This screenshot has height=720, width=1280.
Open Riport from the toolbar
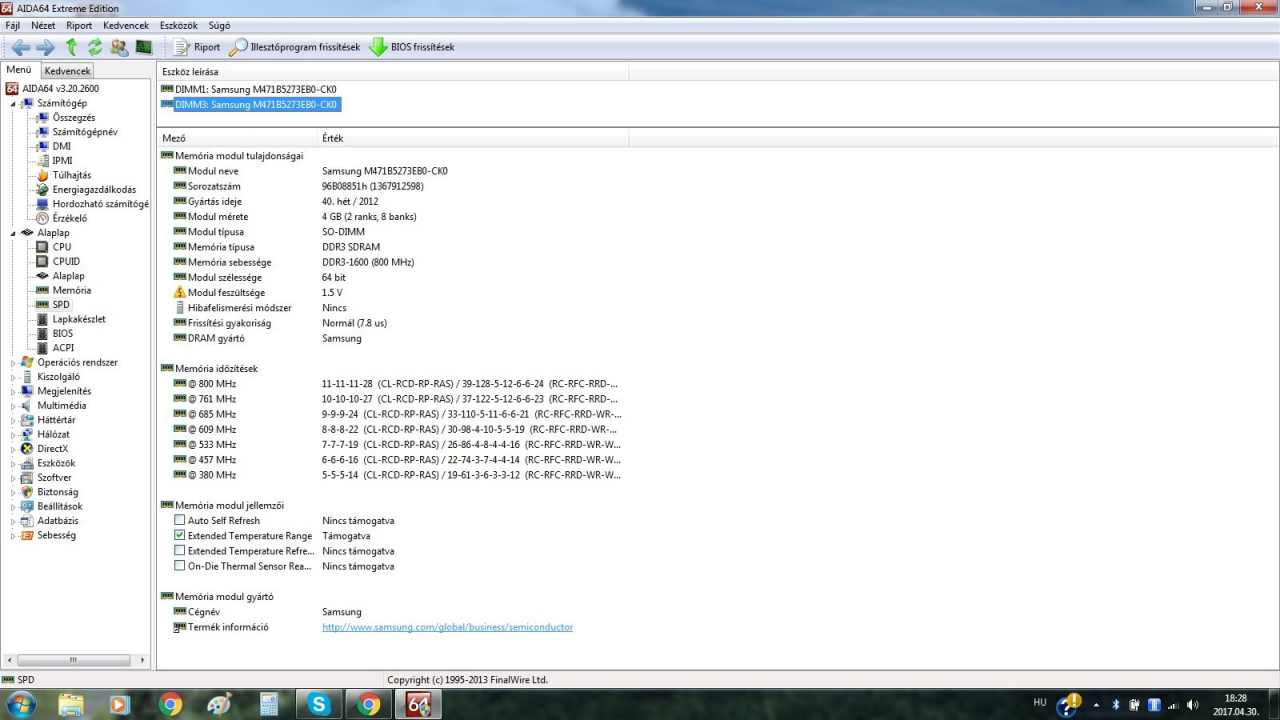coord(196,47)
